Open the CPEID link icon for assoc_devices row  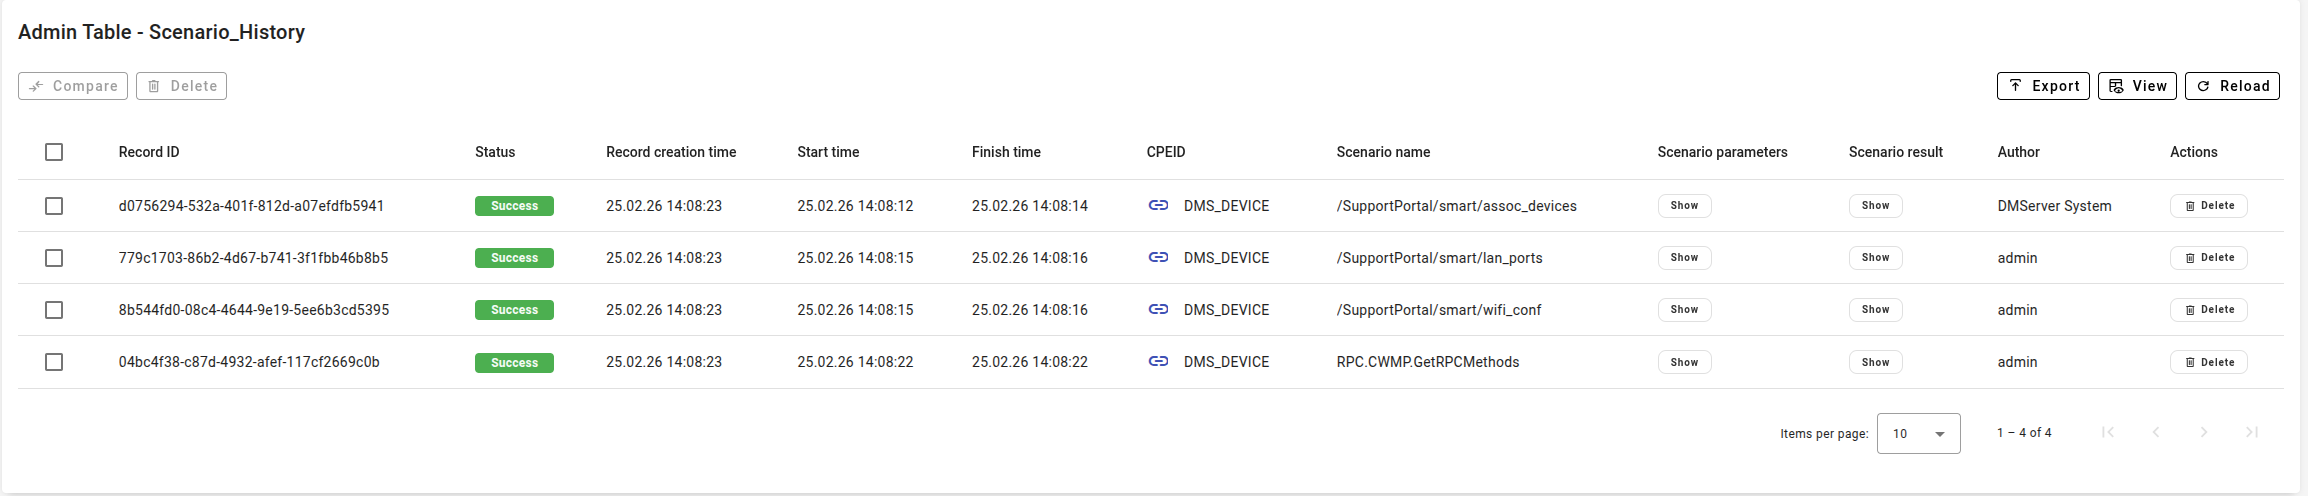point(1158,205)
